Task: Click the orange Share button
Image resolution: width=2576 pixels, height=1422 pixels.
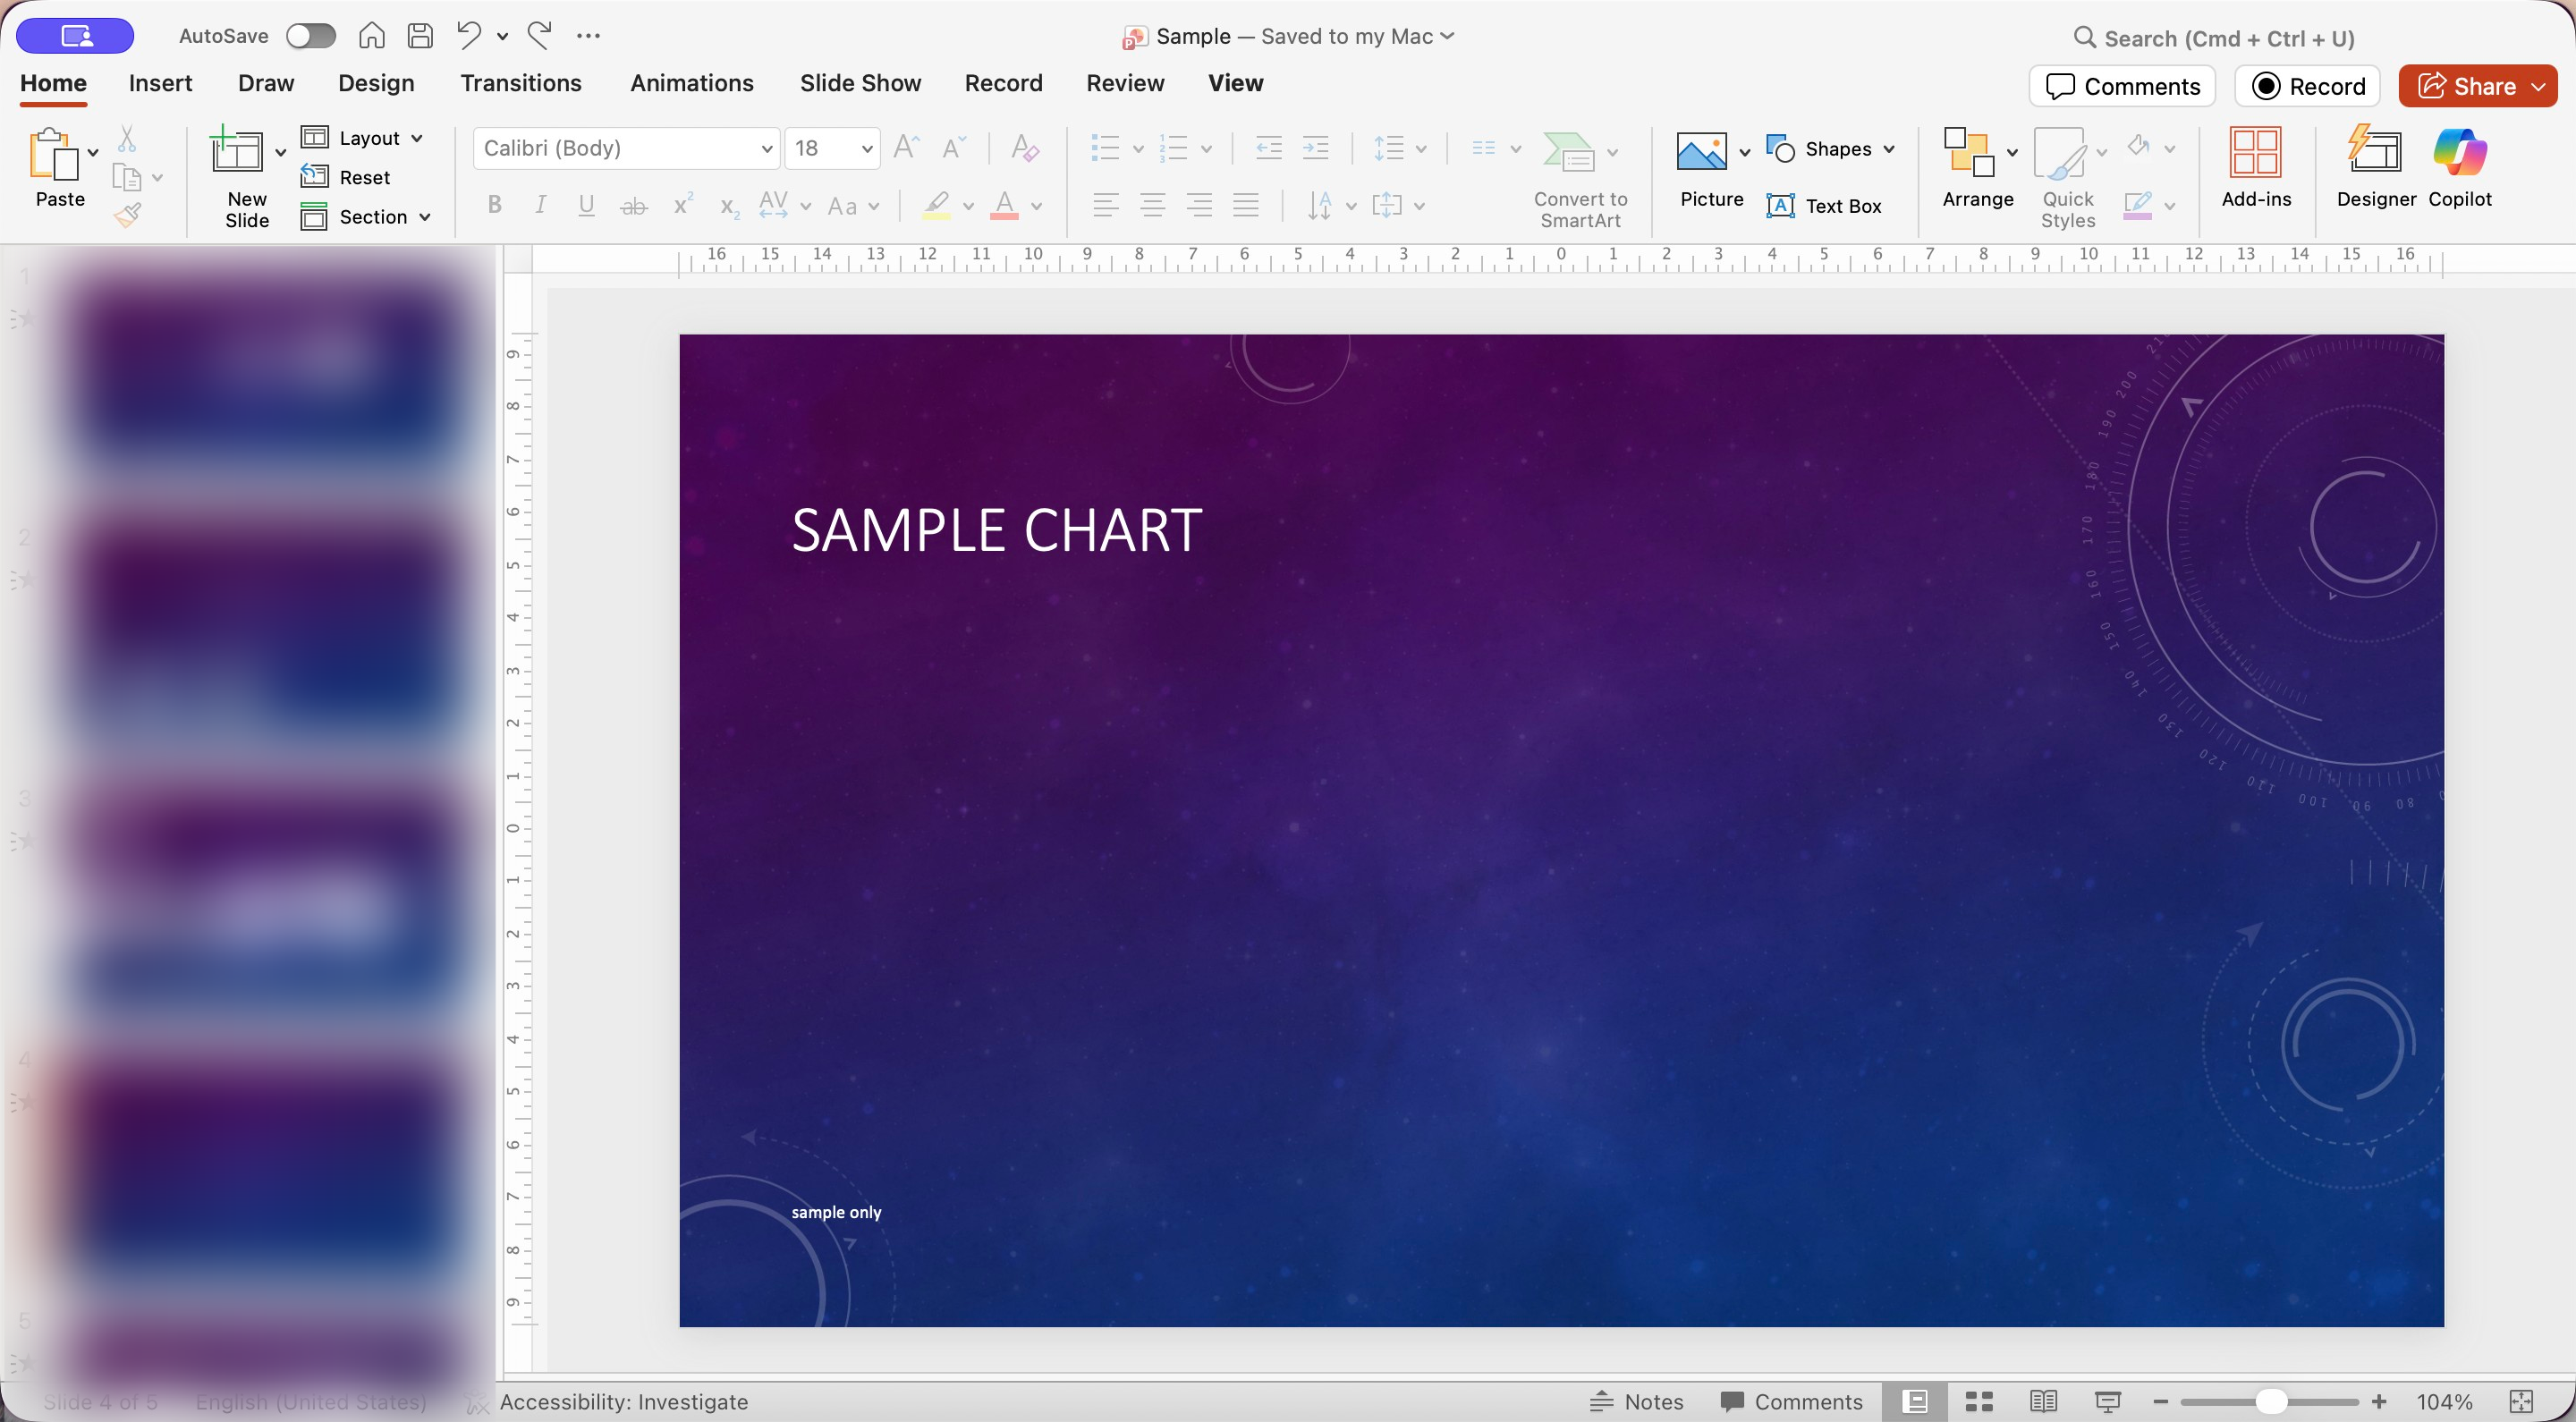Action: point(2466,86)
